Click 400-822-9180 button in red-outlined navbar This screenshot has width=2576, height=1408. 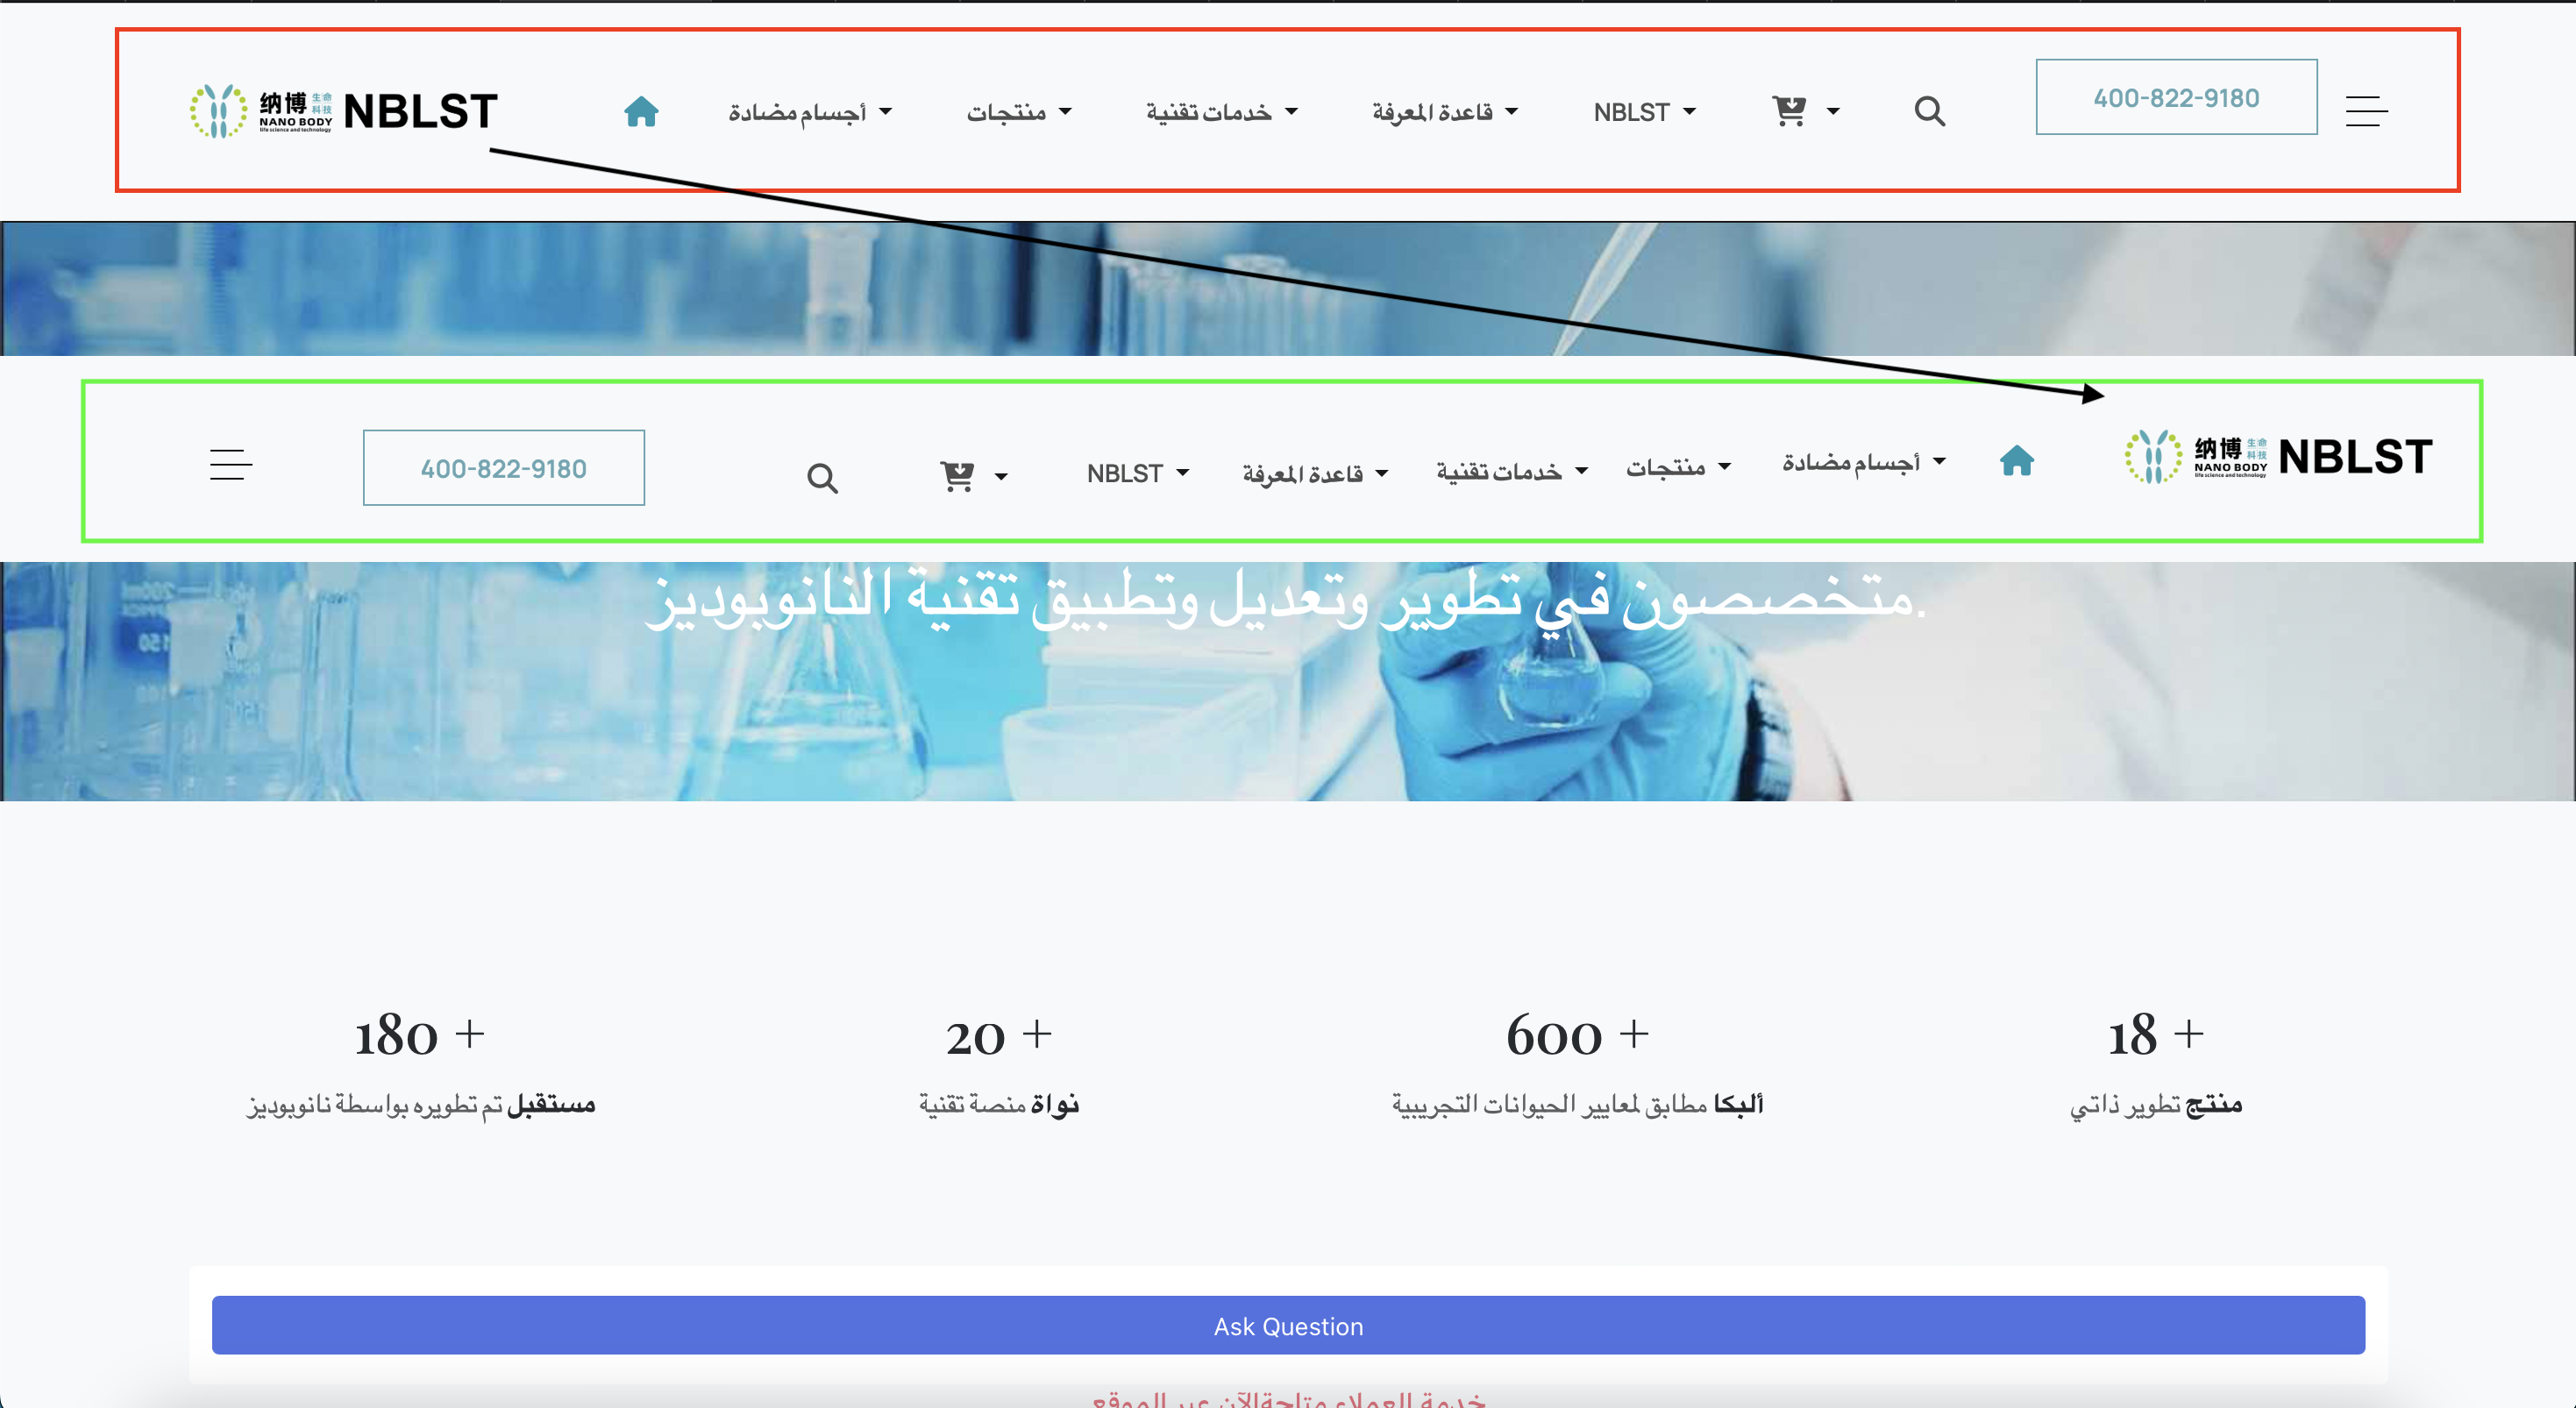[2175, 97]
